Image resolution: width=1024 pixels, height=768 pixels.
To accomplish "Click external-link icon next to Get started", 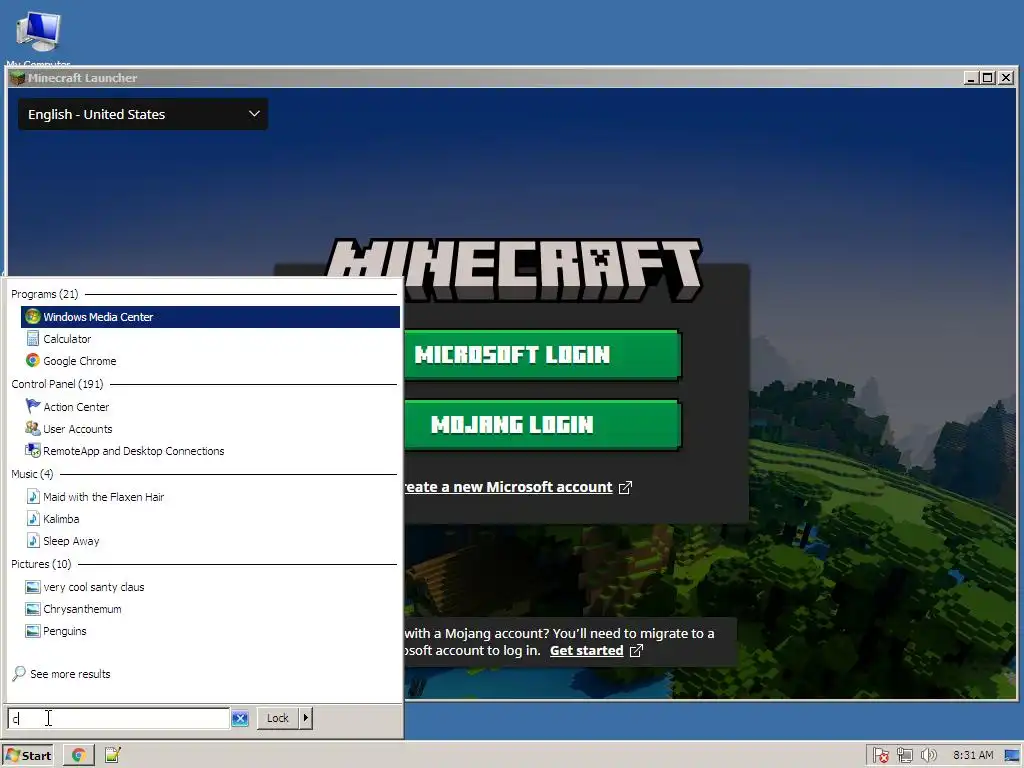I will click(x=636, y=650).
